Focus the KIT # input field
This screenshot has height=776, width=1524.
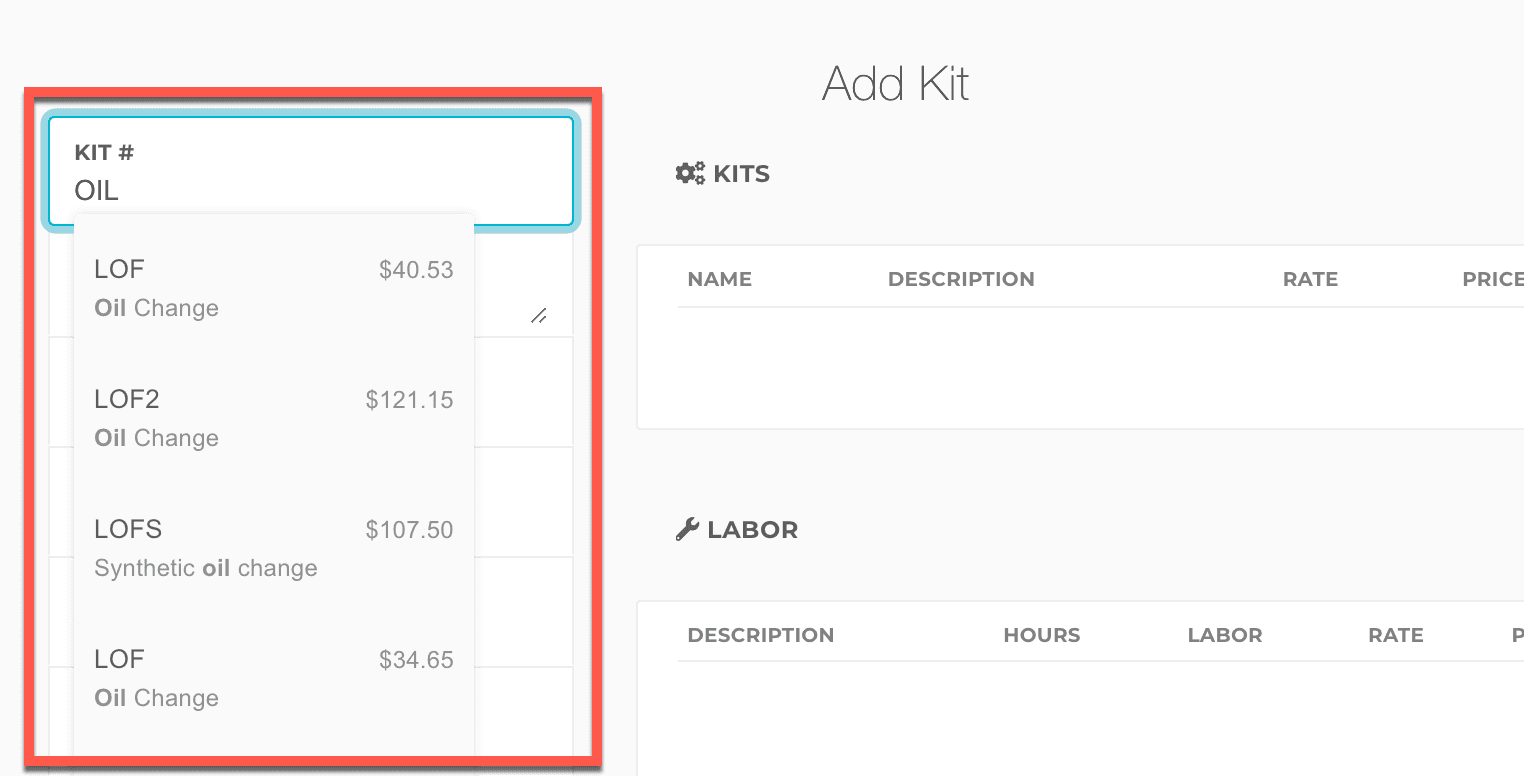point(310,189)
